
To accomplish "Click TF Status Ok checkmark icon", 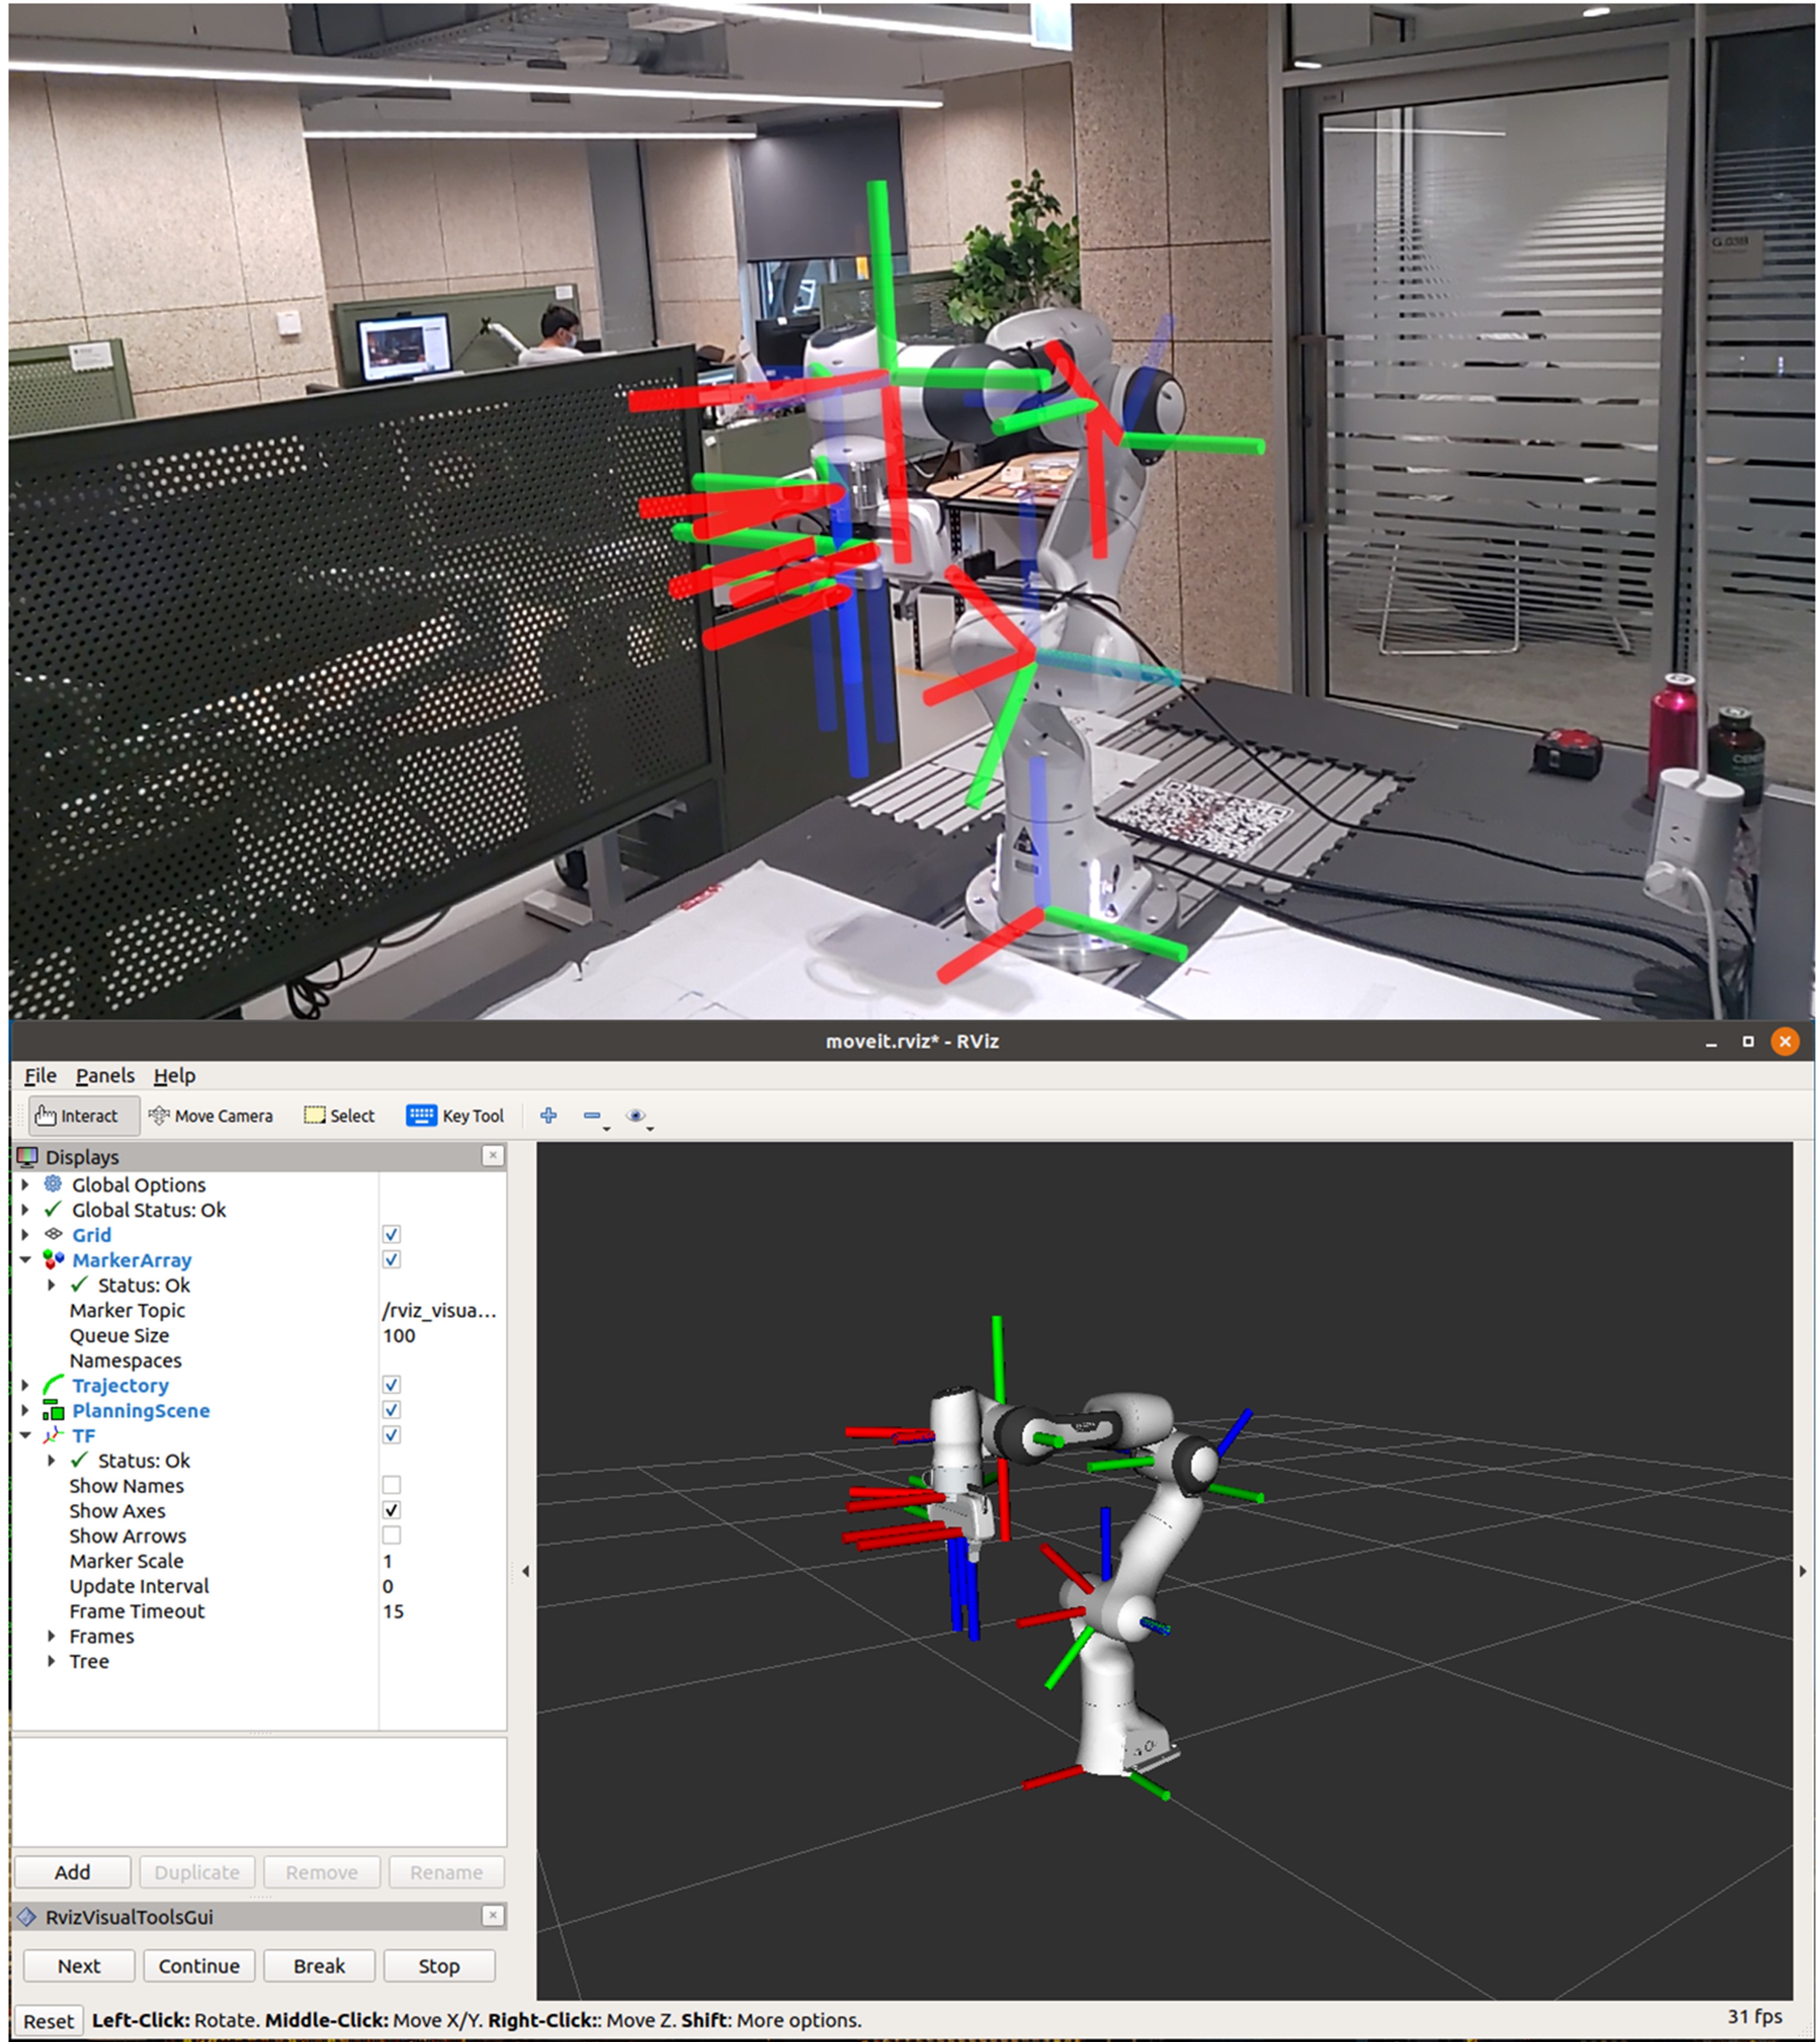I will tap(79, 1460).
